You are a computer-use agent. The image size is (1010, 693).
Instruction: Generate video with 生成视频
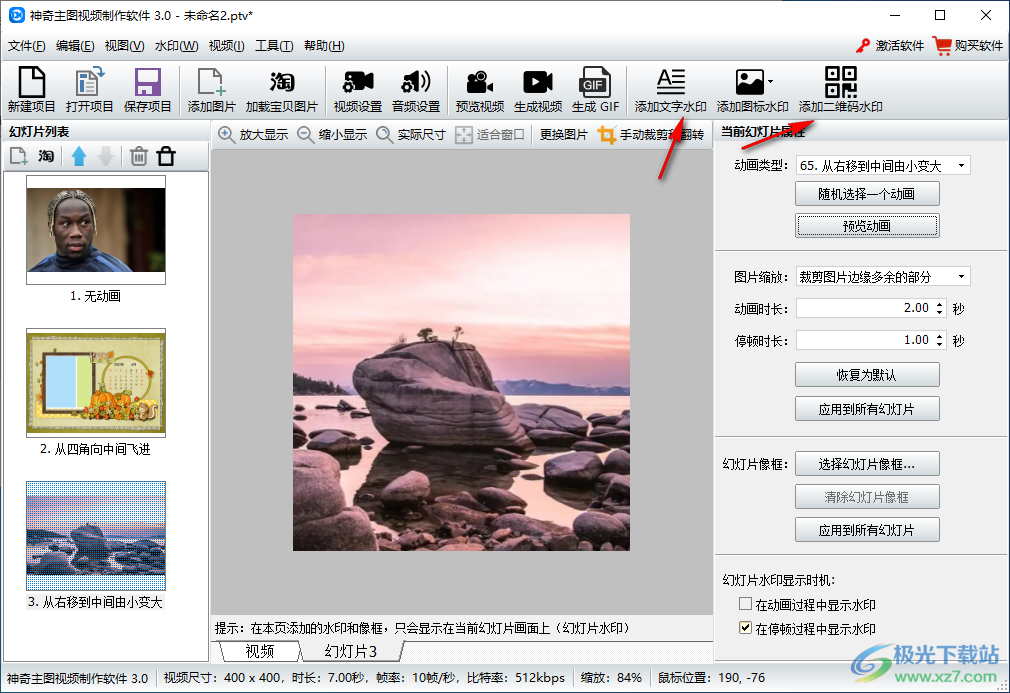click(x=538, y=90)
